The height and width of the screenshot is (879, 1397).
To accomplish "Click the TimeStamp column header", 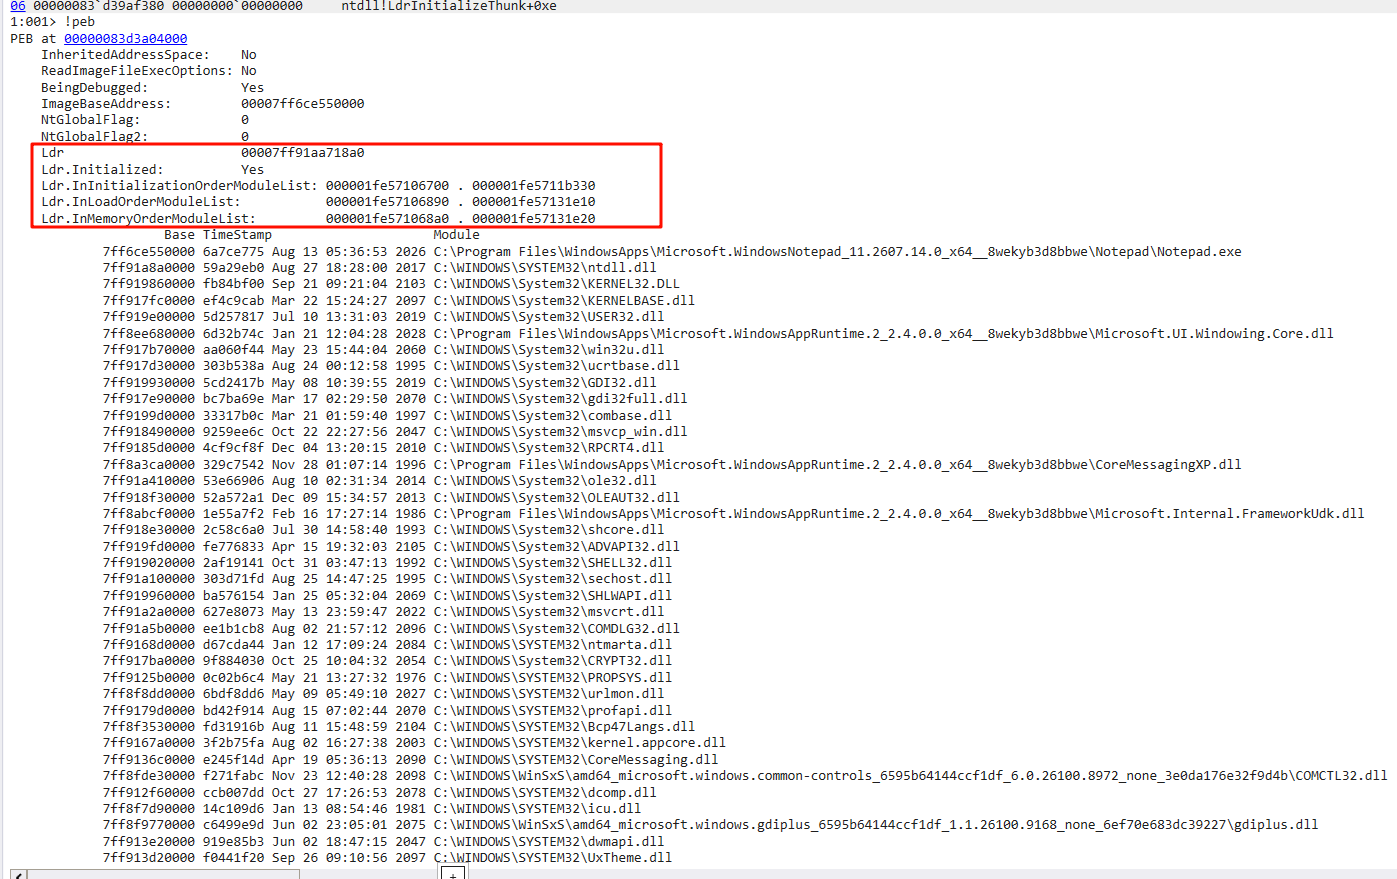I will (237, 235).
